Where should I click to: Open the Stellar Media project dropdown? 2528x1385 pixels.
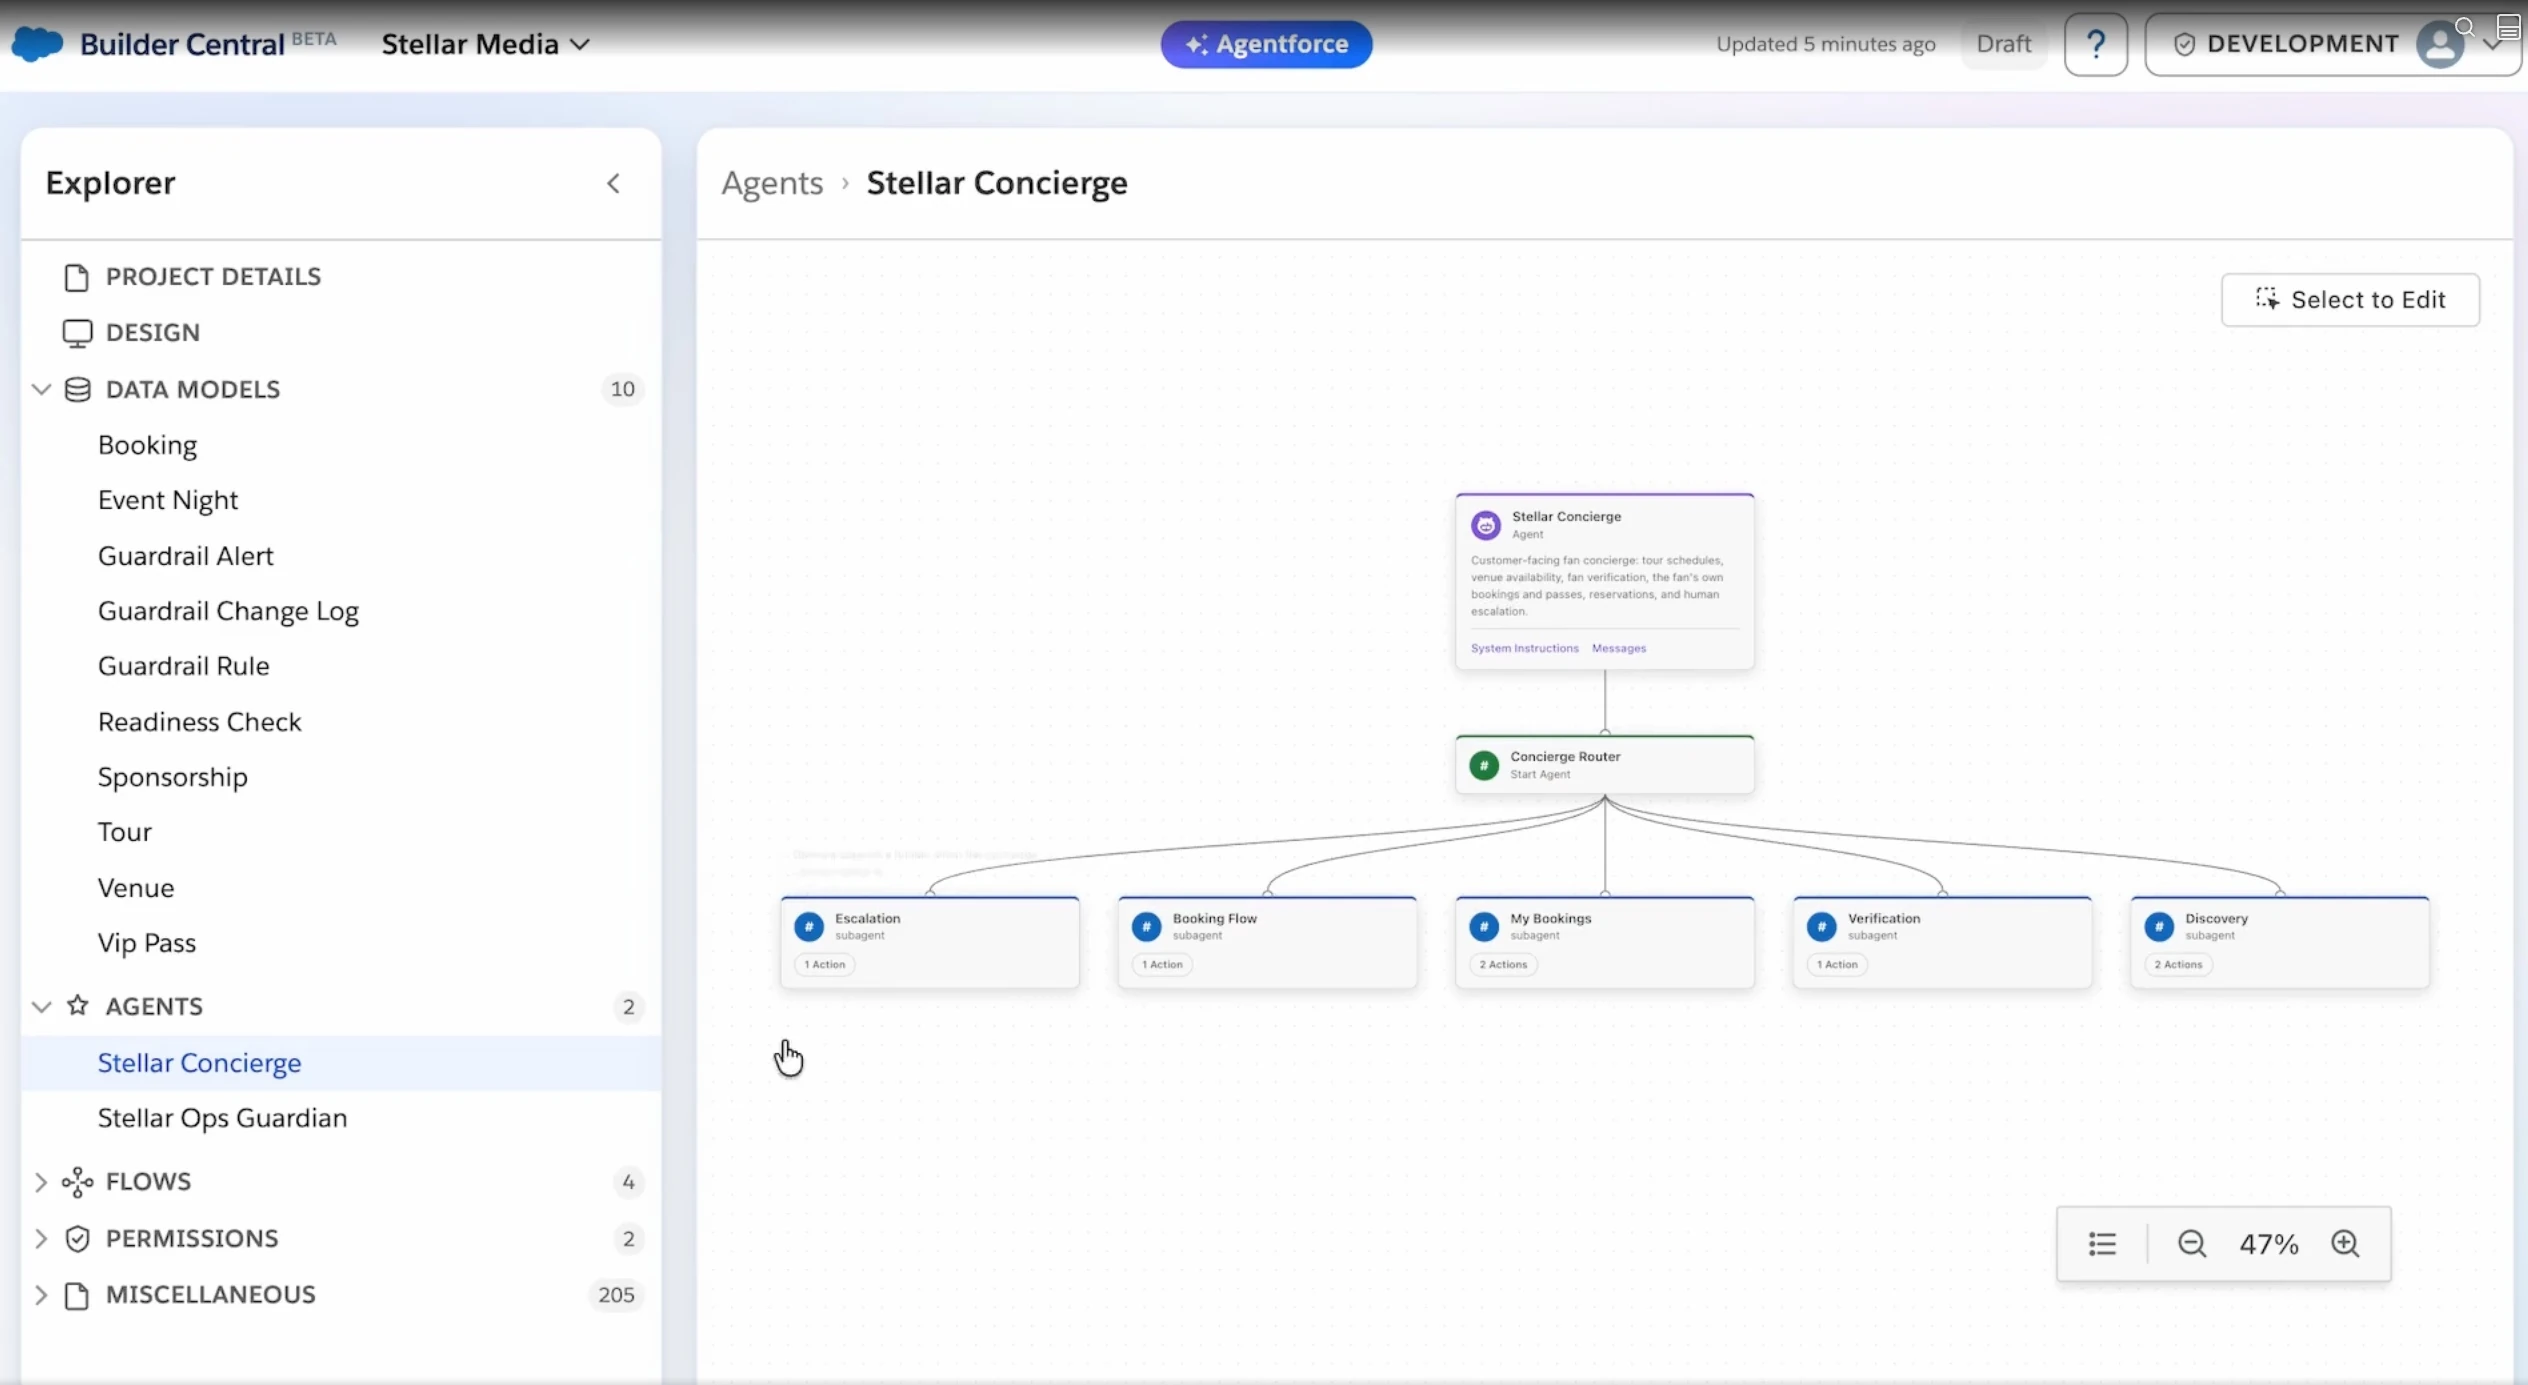pos(485,44)
